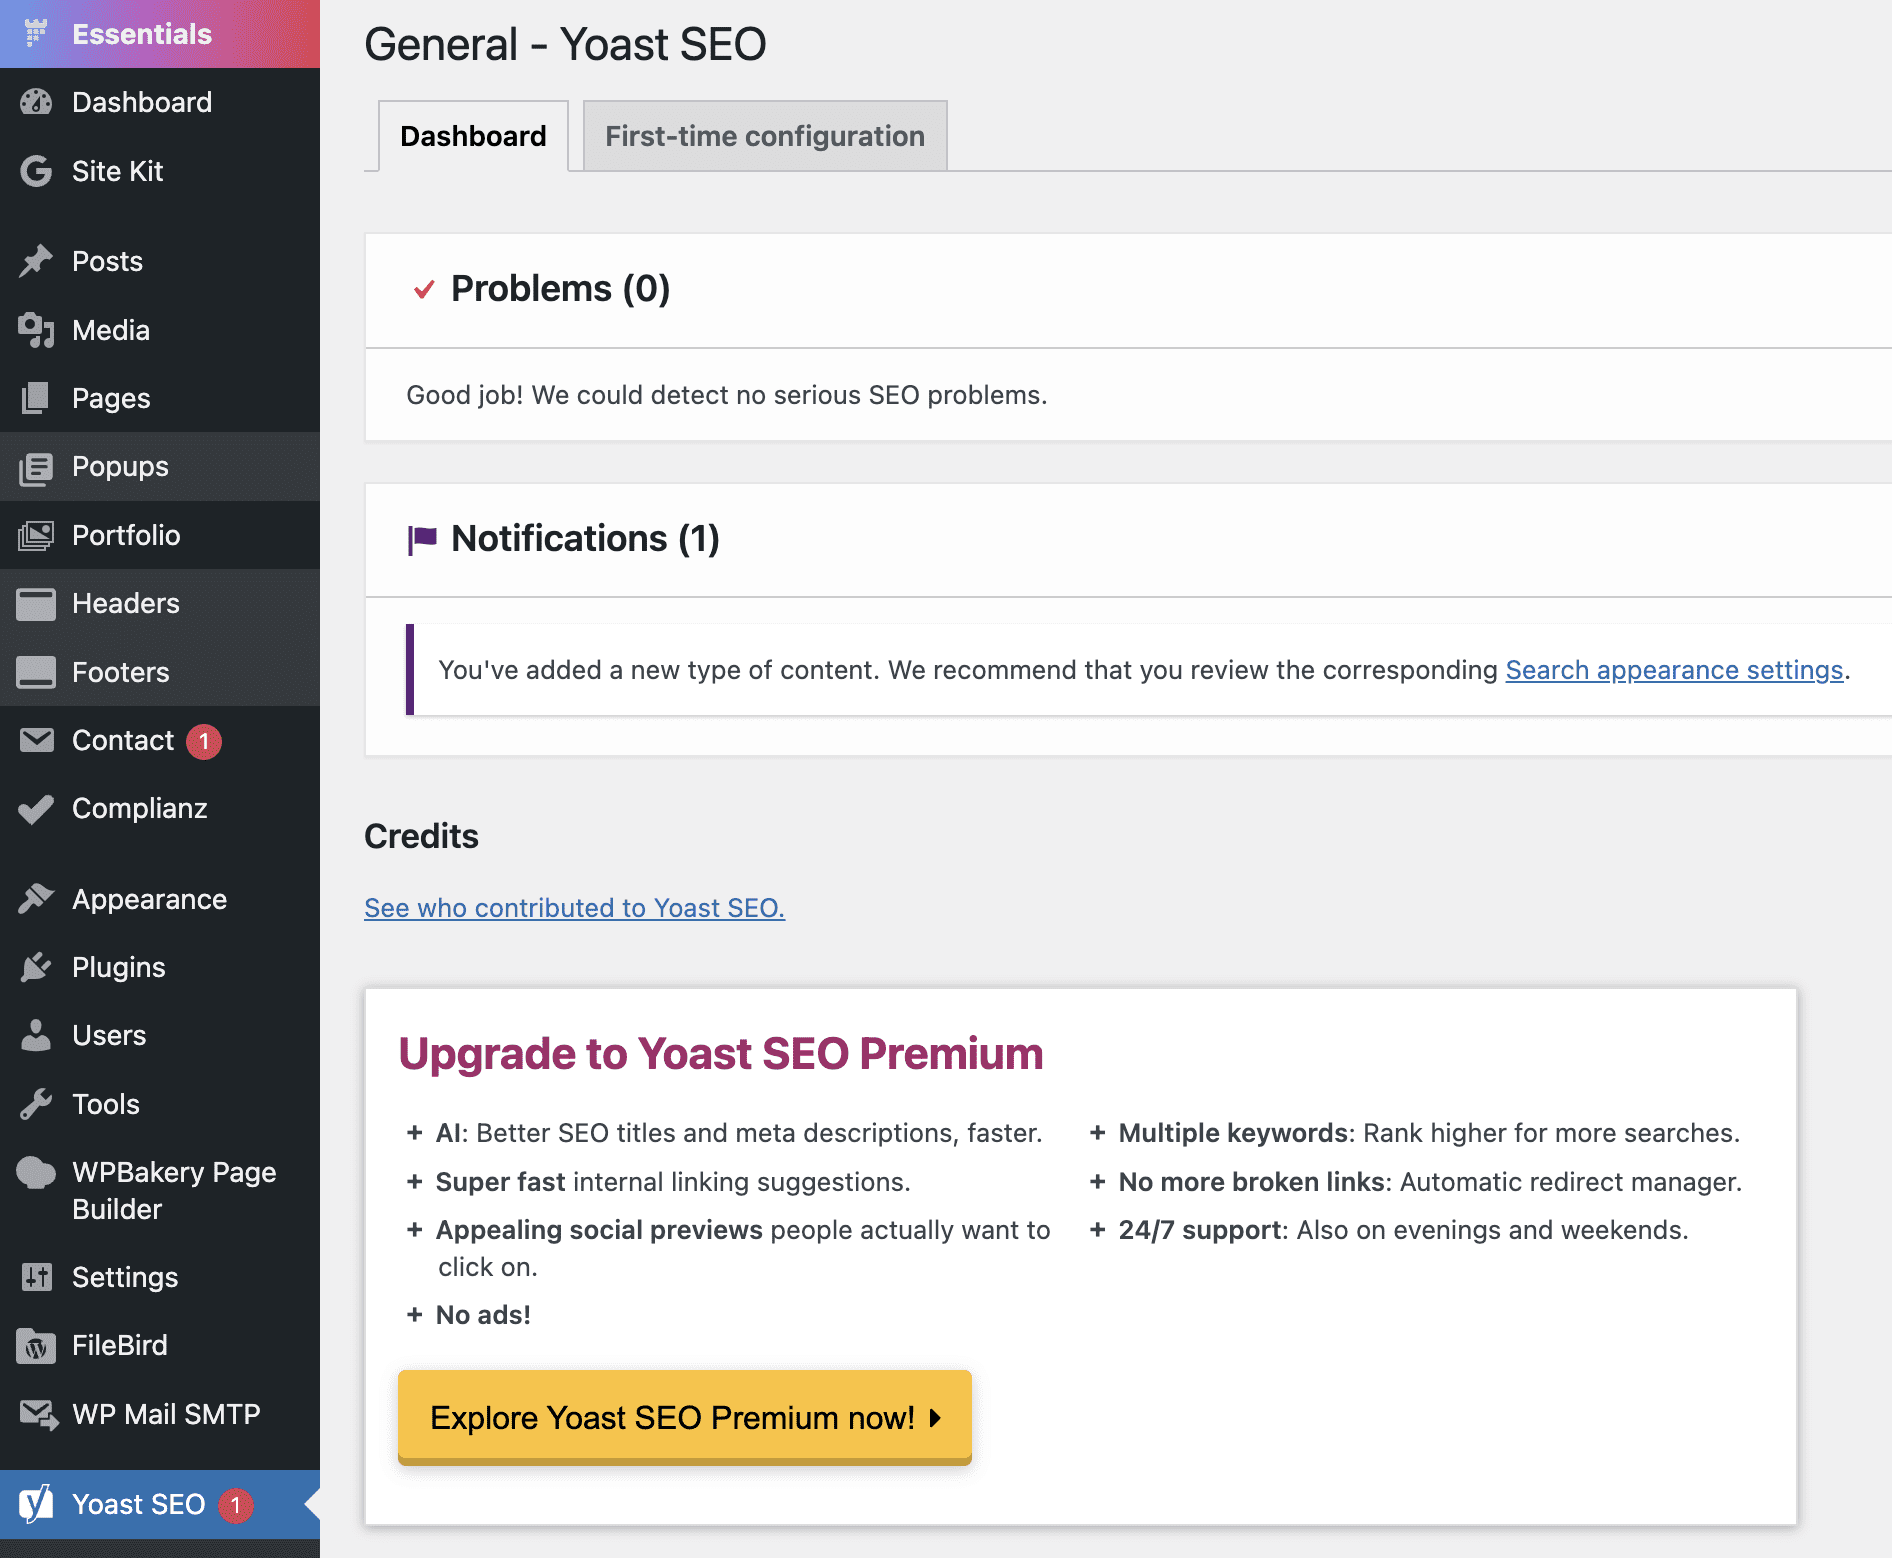The height and width of the screenshot is (1558, 1892).
Task: Click the Users person icon
Action: tap(36, 1035)
